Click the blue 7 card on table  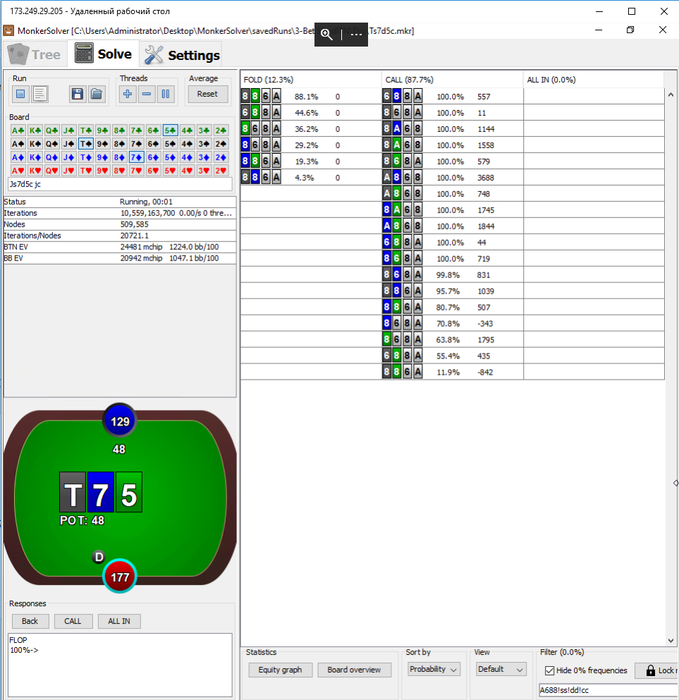(x=100, y=492)
